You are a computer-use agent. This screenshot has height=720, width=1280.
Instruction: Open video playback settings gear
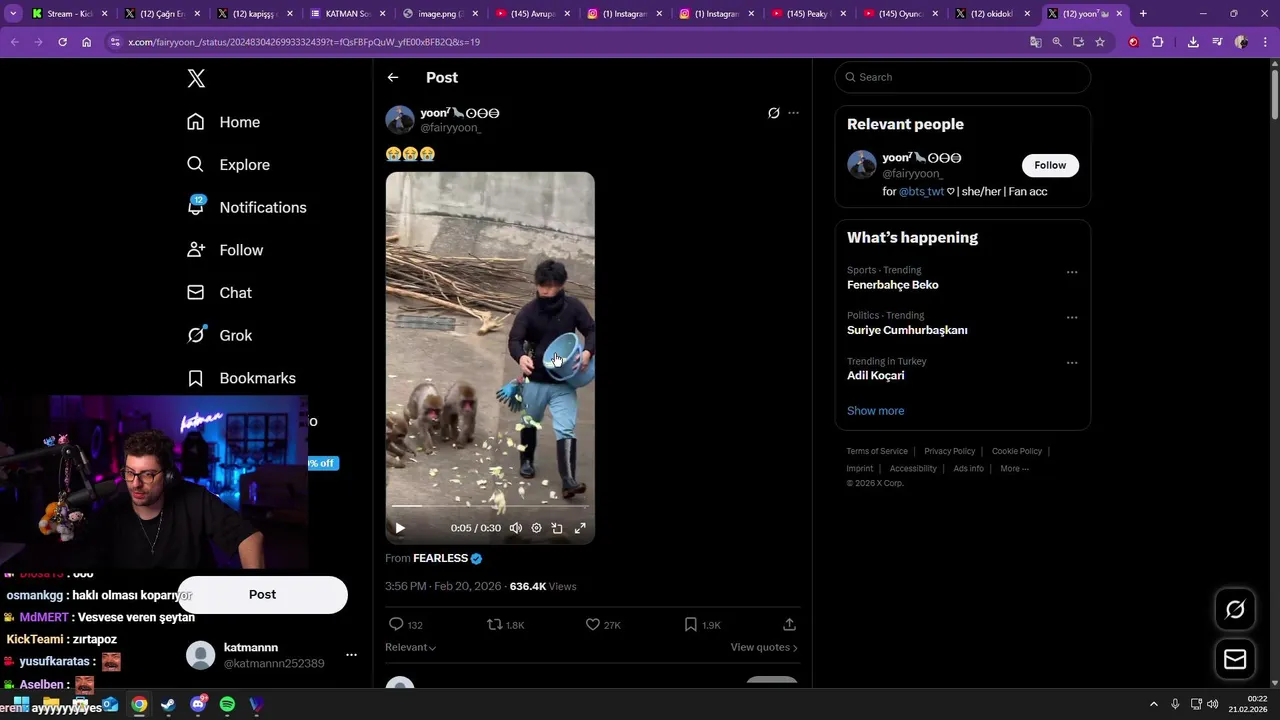(x=536, y=528)
